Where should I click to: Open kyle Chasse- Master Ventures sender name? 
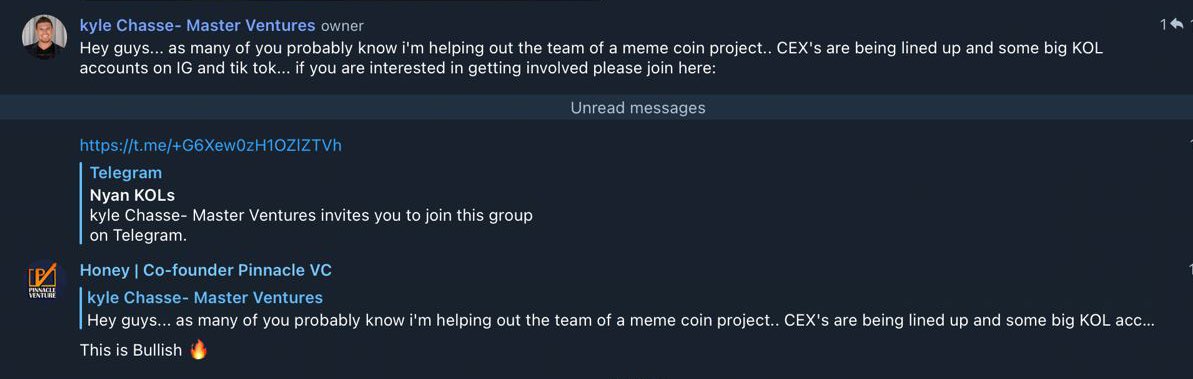pos(197,25)
